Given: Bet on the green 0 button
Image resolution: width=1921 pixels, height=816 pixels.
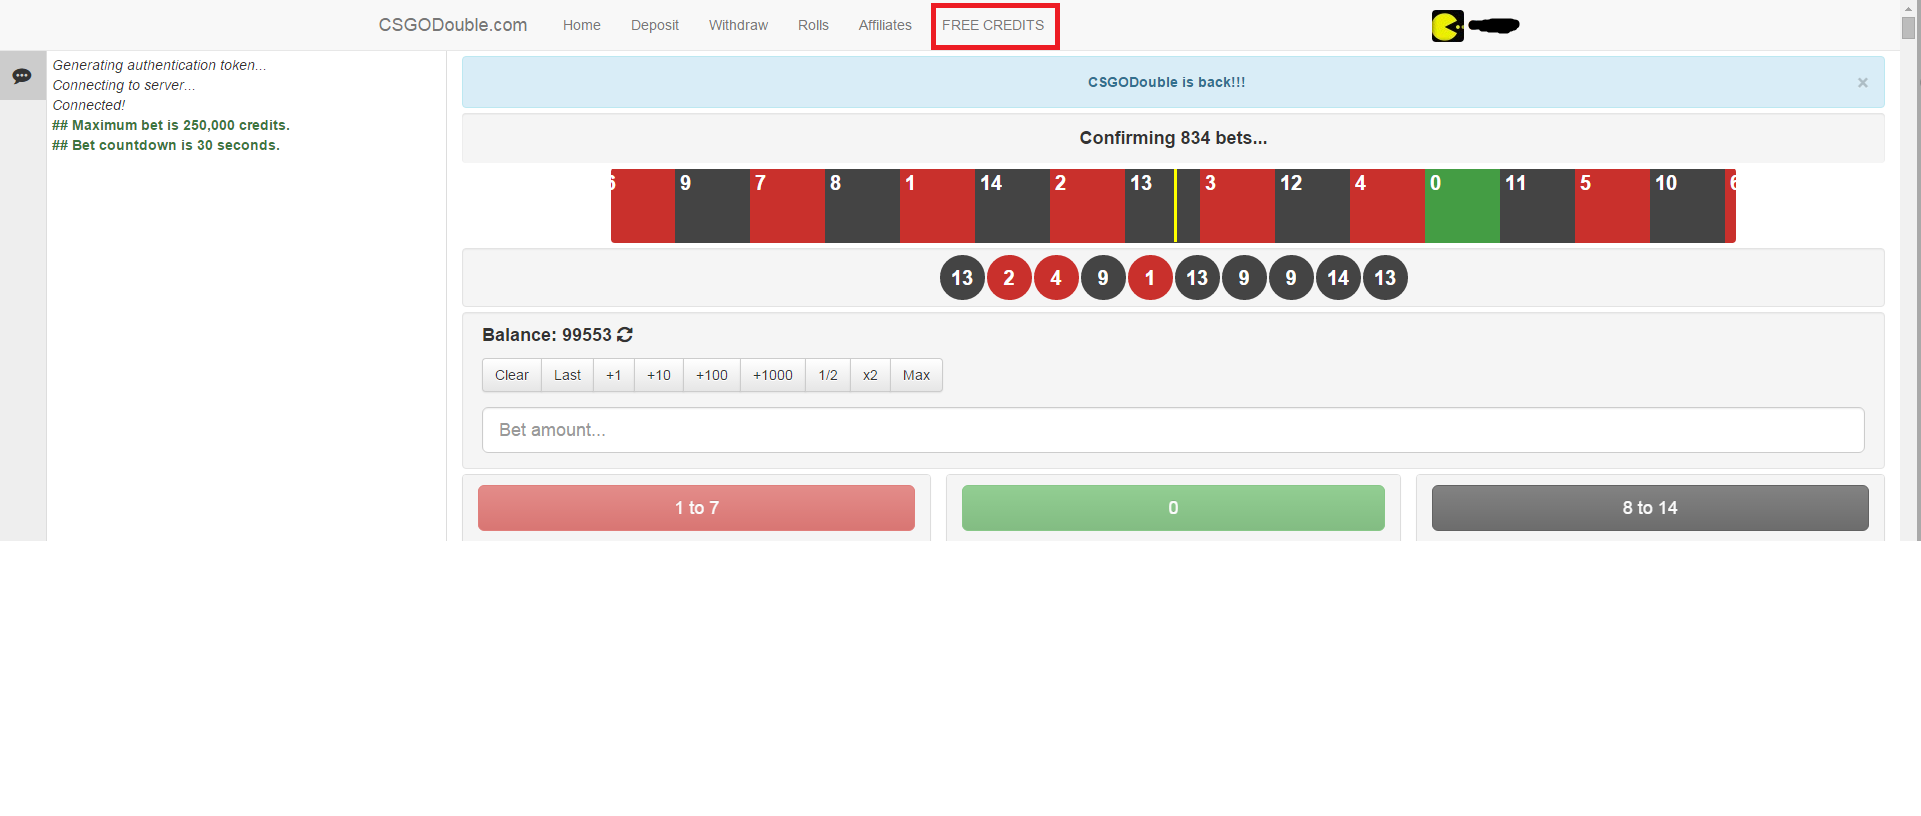Looking at the screenshot, I should [1173, 508].
